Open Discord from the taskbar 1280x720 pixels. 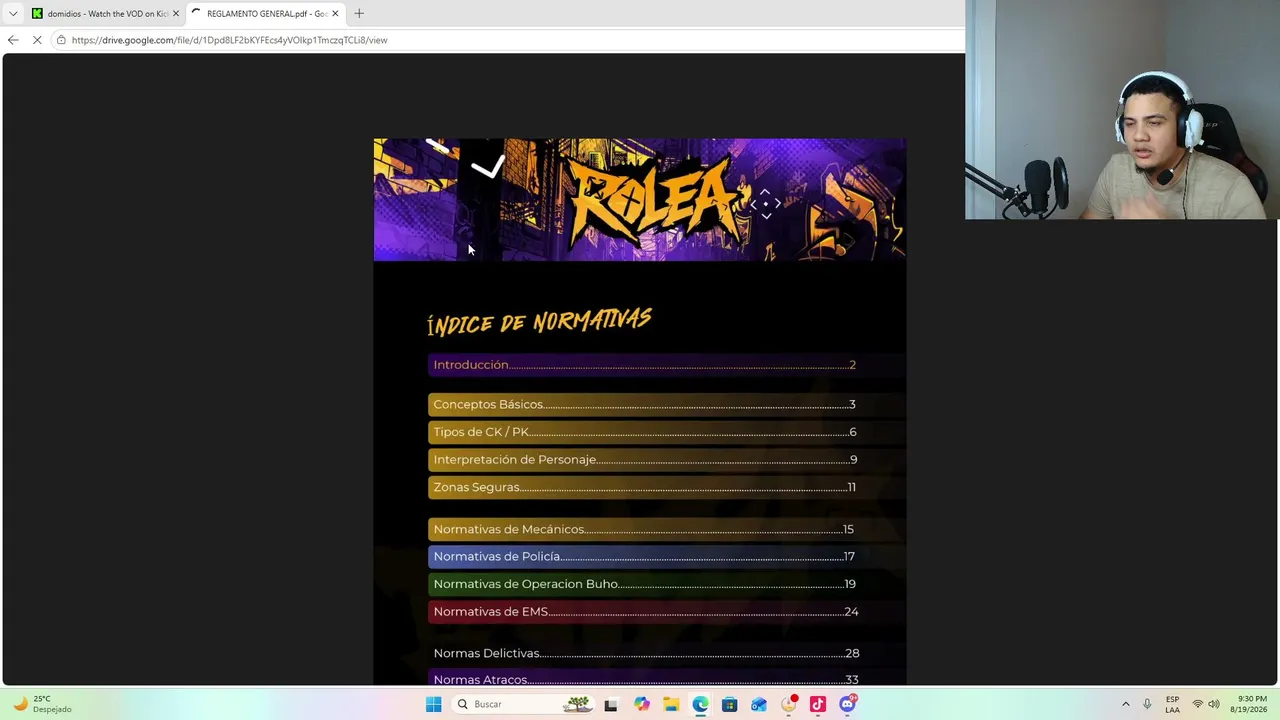pos(848,704)
